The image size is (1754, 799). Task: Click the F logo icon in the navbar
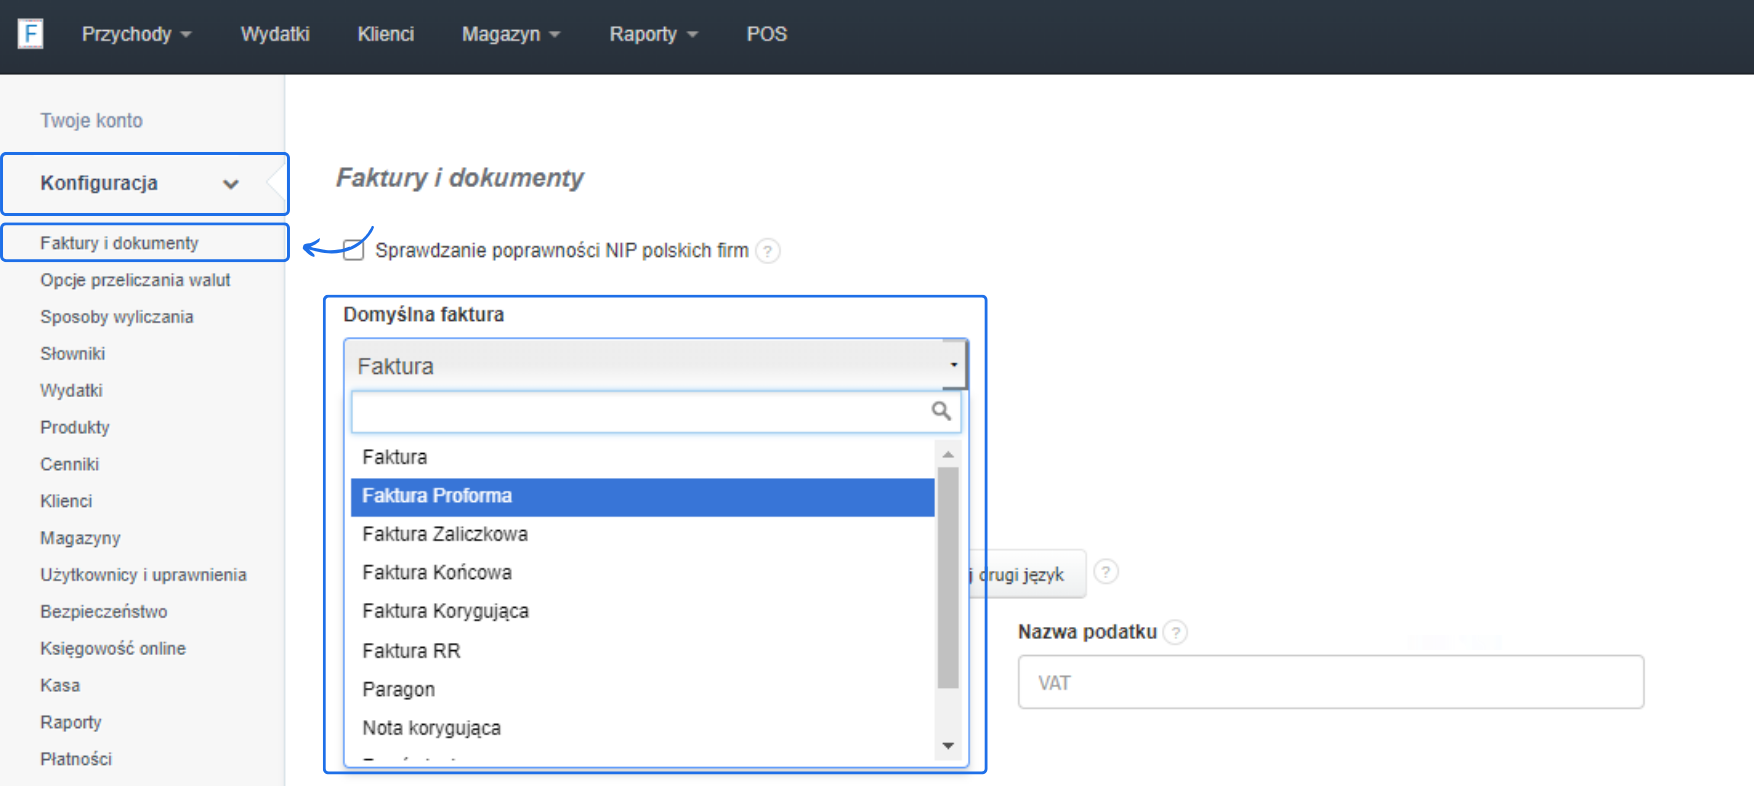coord(31,34)
